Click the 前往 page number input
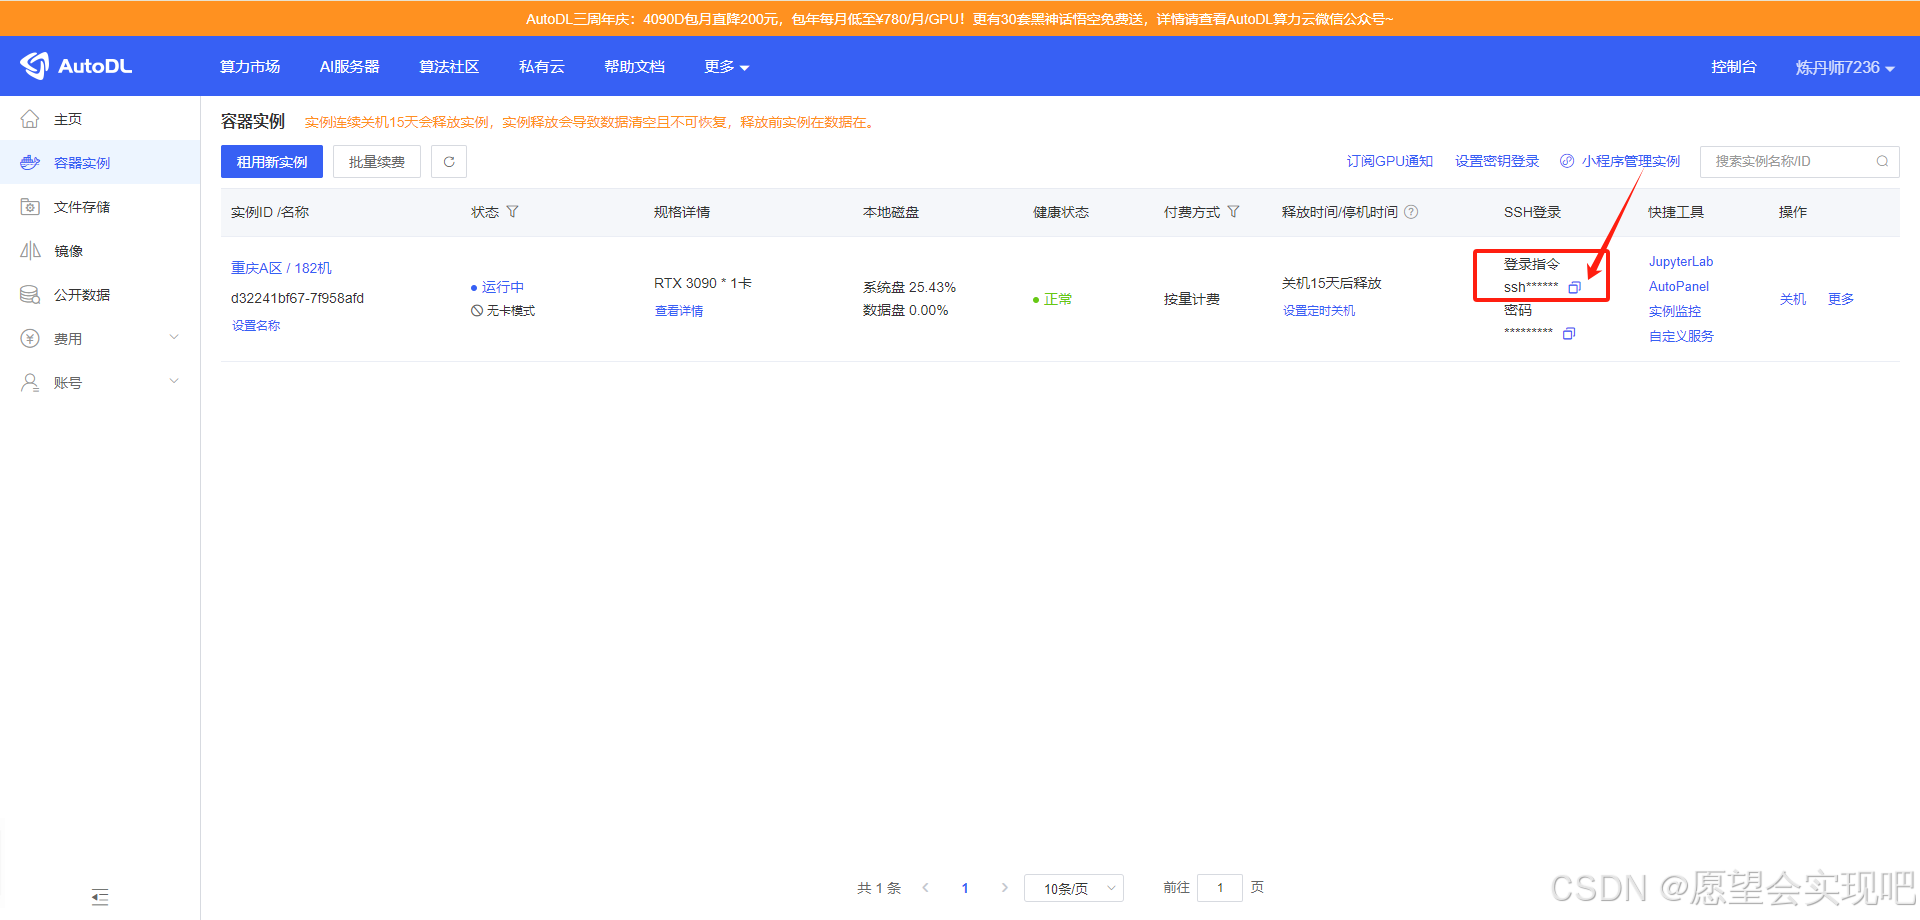1920x920 pixels. (1220, 888)
